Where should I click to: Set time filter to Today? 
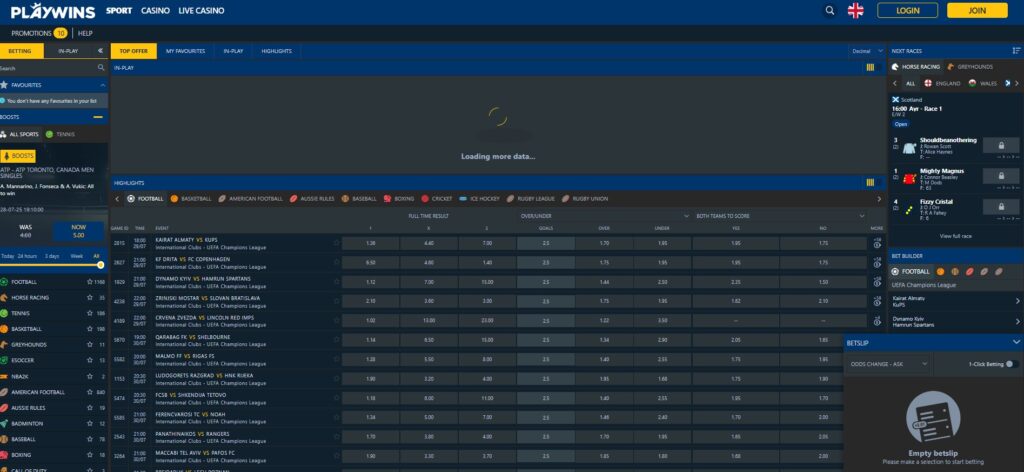(x=8, y=256)
